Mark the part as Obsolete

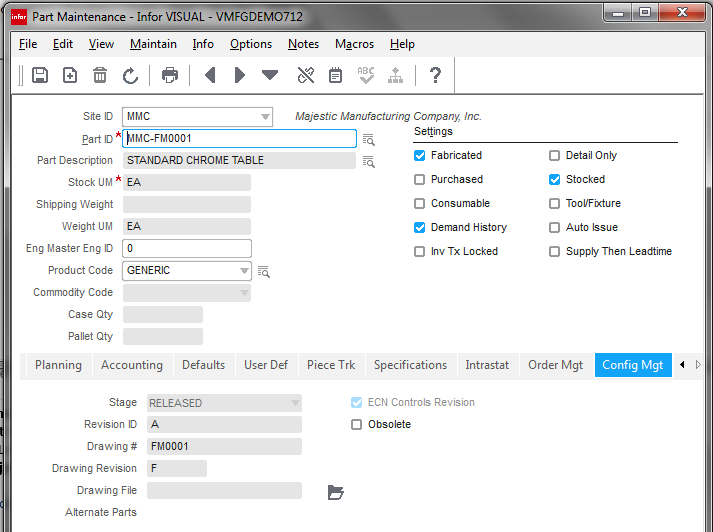pyautogui.click(x=356, y=424)
